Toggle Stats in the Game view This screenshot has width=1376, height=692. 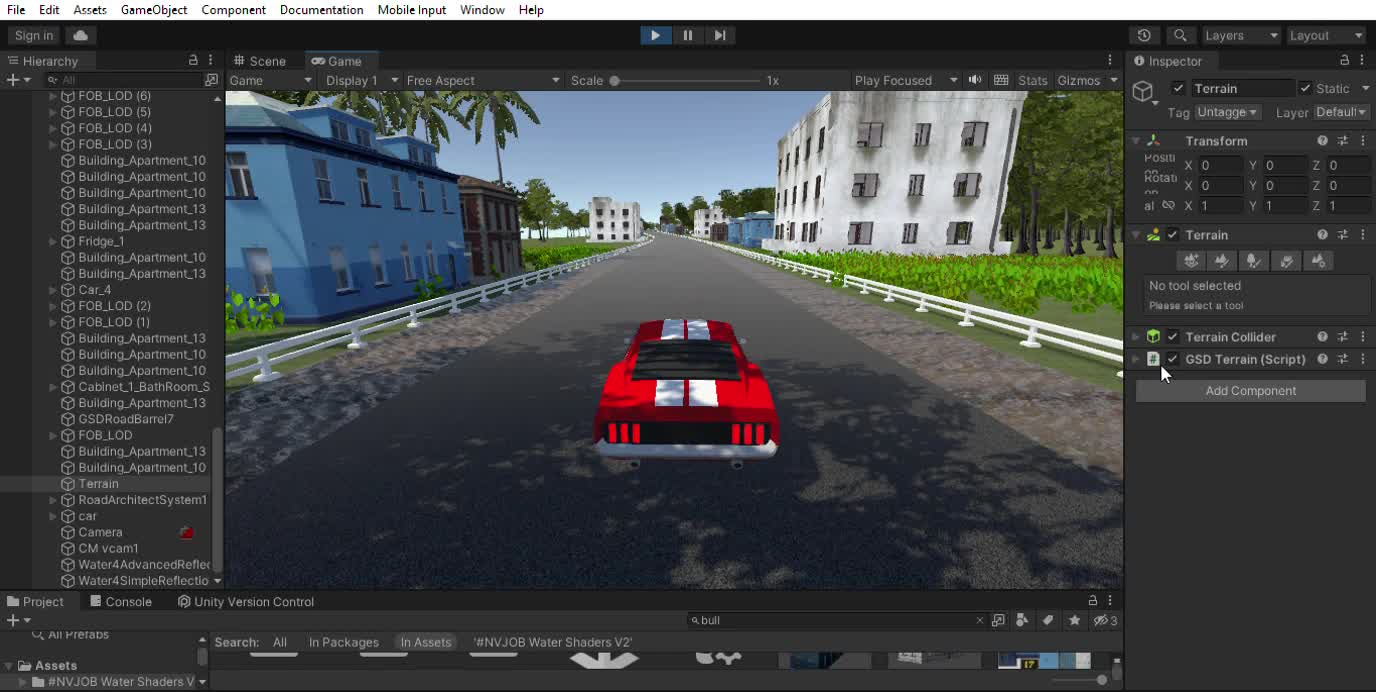coord(1033,80)
